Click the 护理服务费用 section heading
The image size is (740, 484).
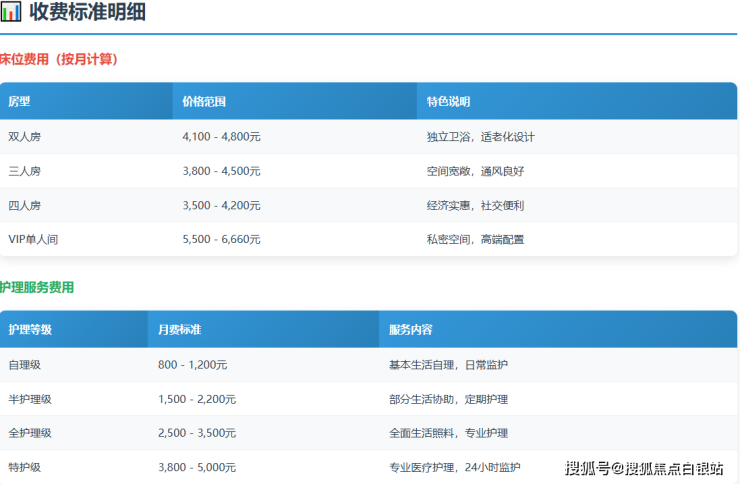(37, 287)
